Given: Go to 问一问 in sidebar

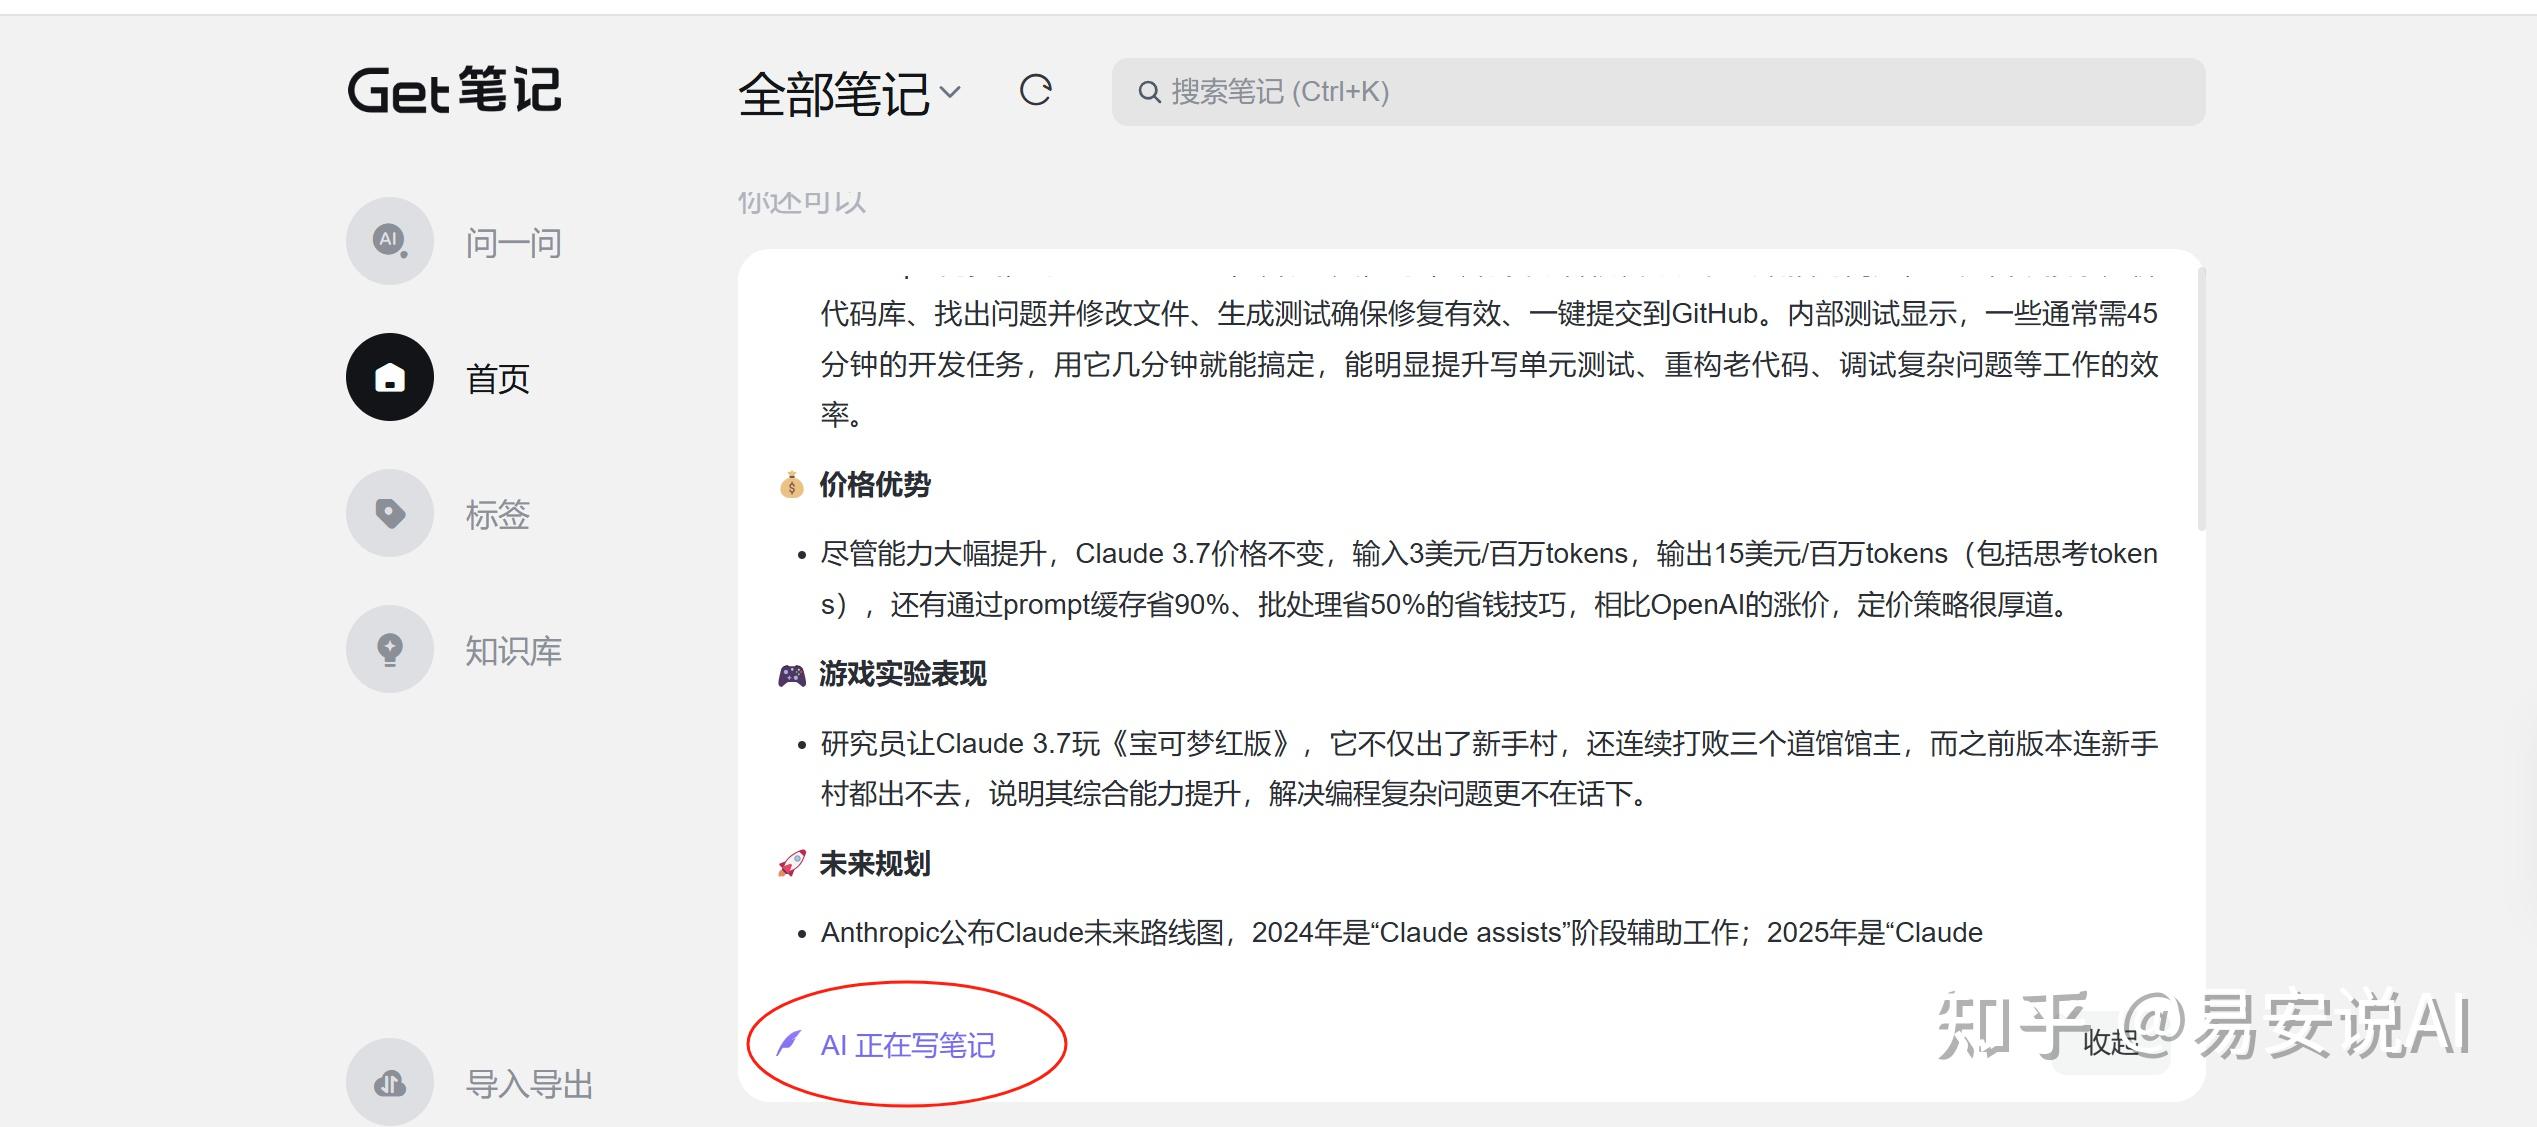Looking at the screenshot, I should point(513,243).
